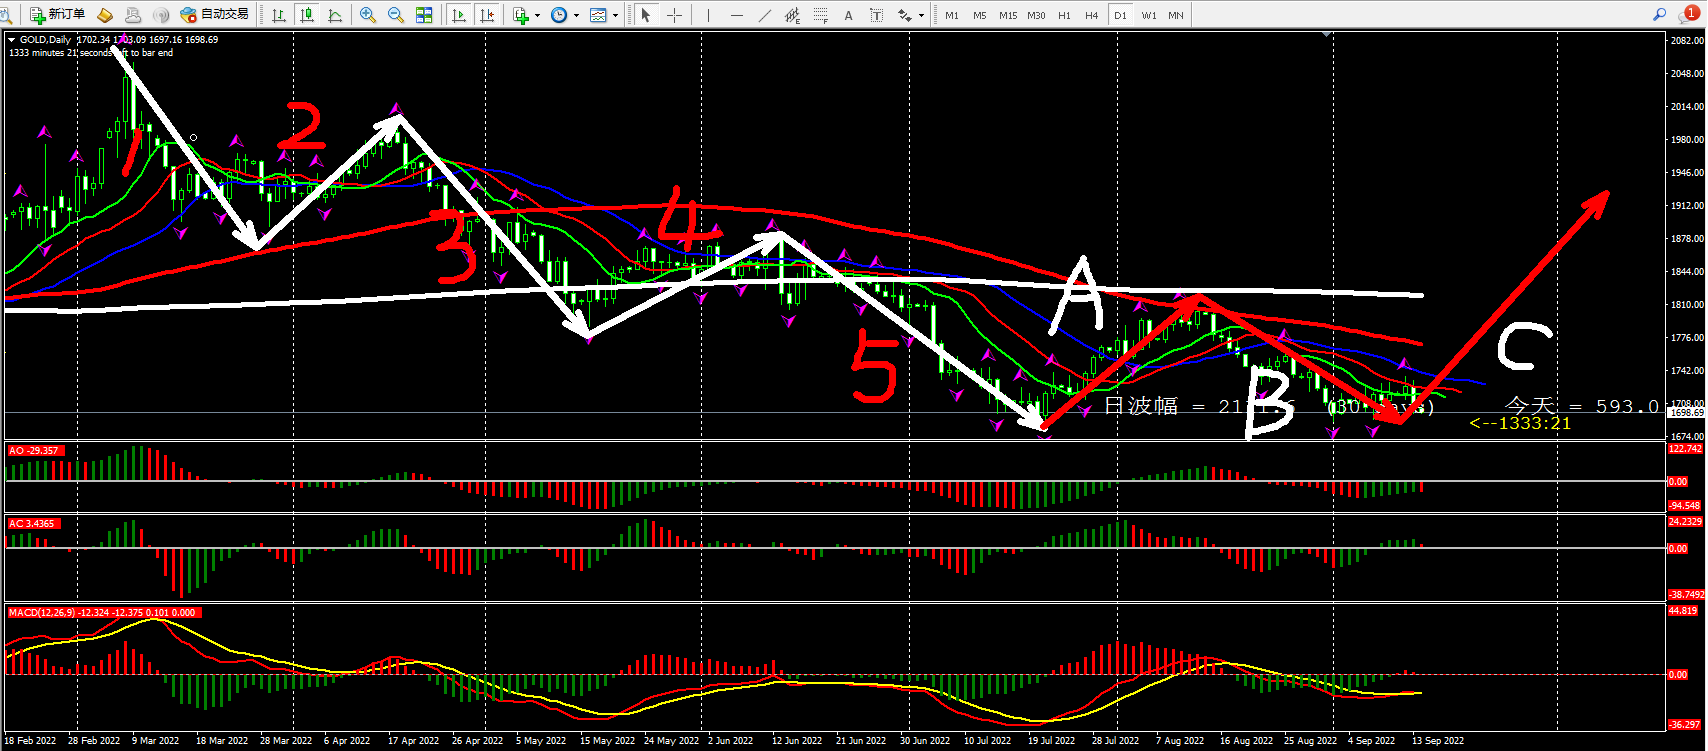Select the equidistant channel tool

793,15
